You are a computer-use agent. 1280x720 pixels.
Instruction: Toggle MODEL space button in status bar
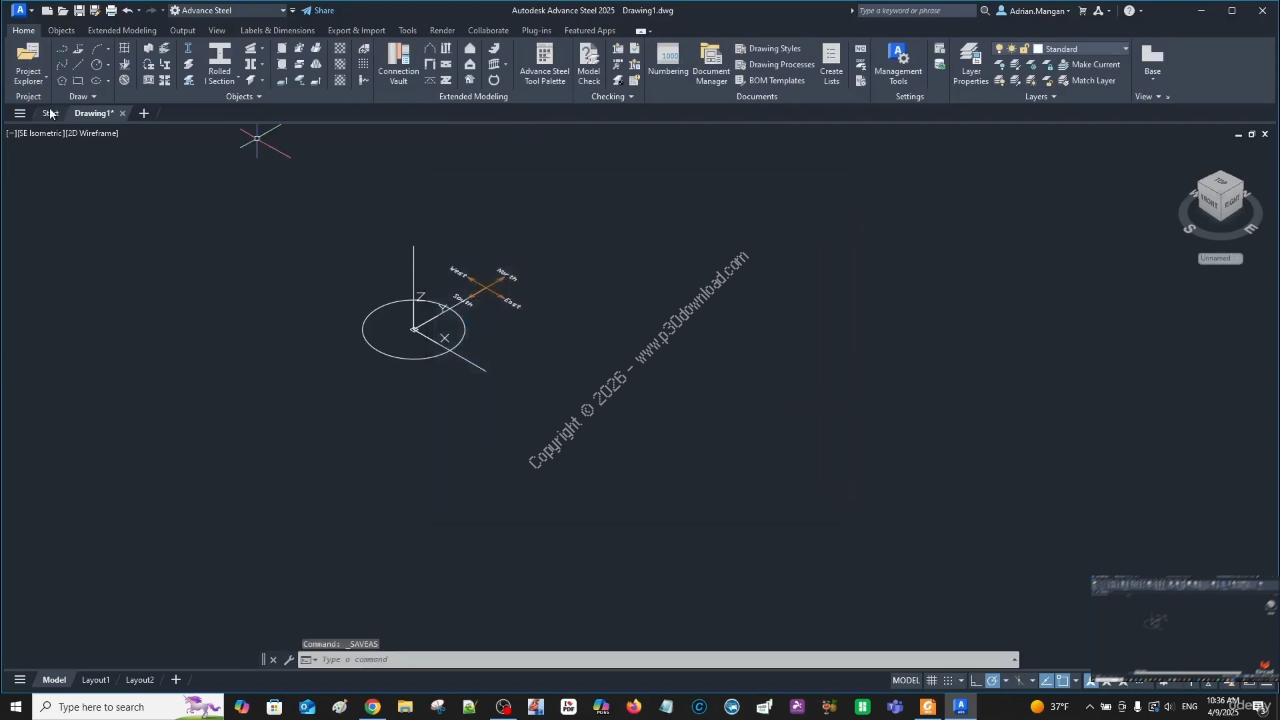(906, 680)
